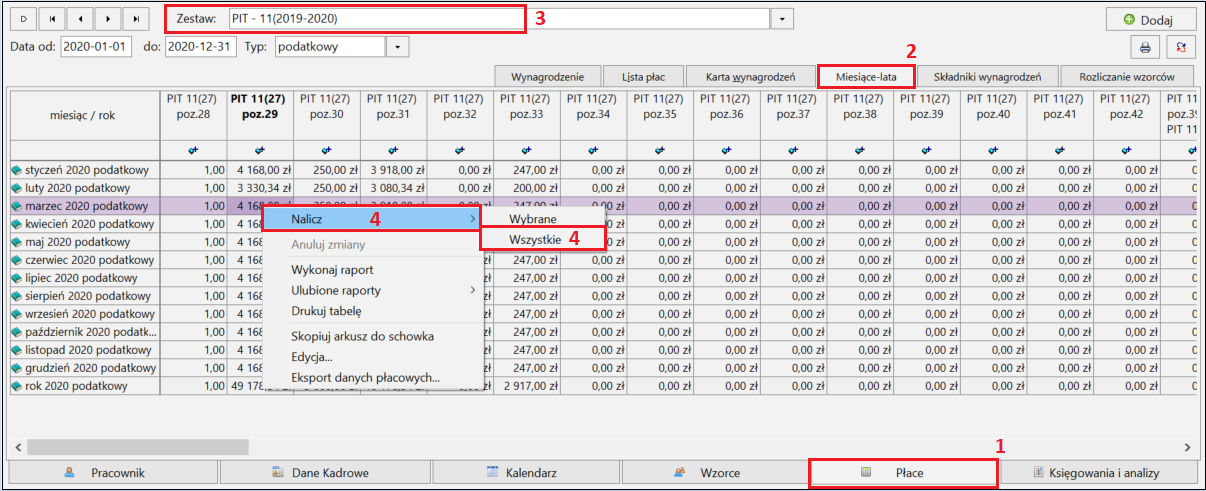Click the do date field 2020-12-31
Viewport: 1206px width, 491px height.
pos(201,46)
